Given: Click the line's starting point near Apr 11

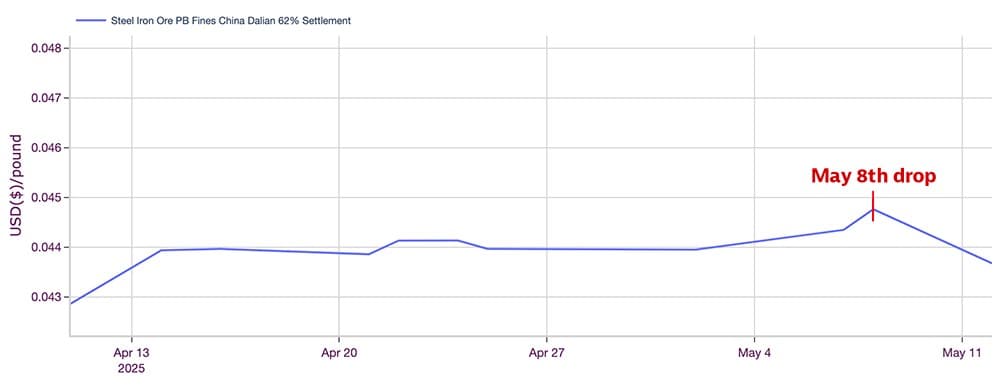Looking at the screenshot, I should [x=71, y=303].
